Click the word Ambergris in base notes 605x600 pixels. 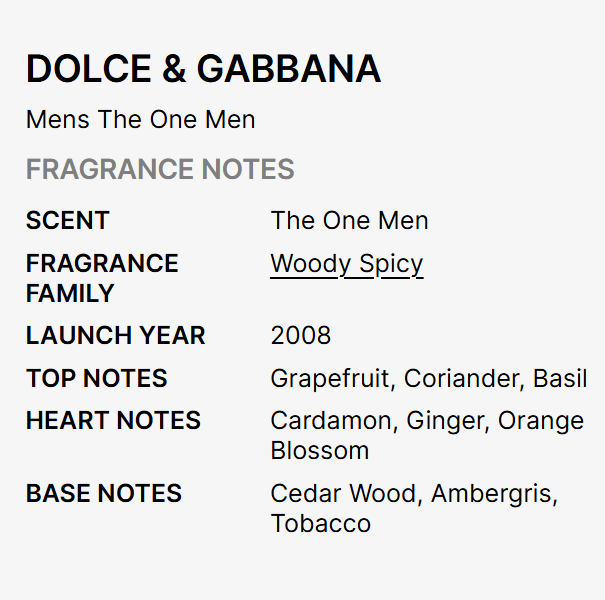pyautogui.click(x=494, y=493)
